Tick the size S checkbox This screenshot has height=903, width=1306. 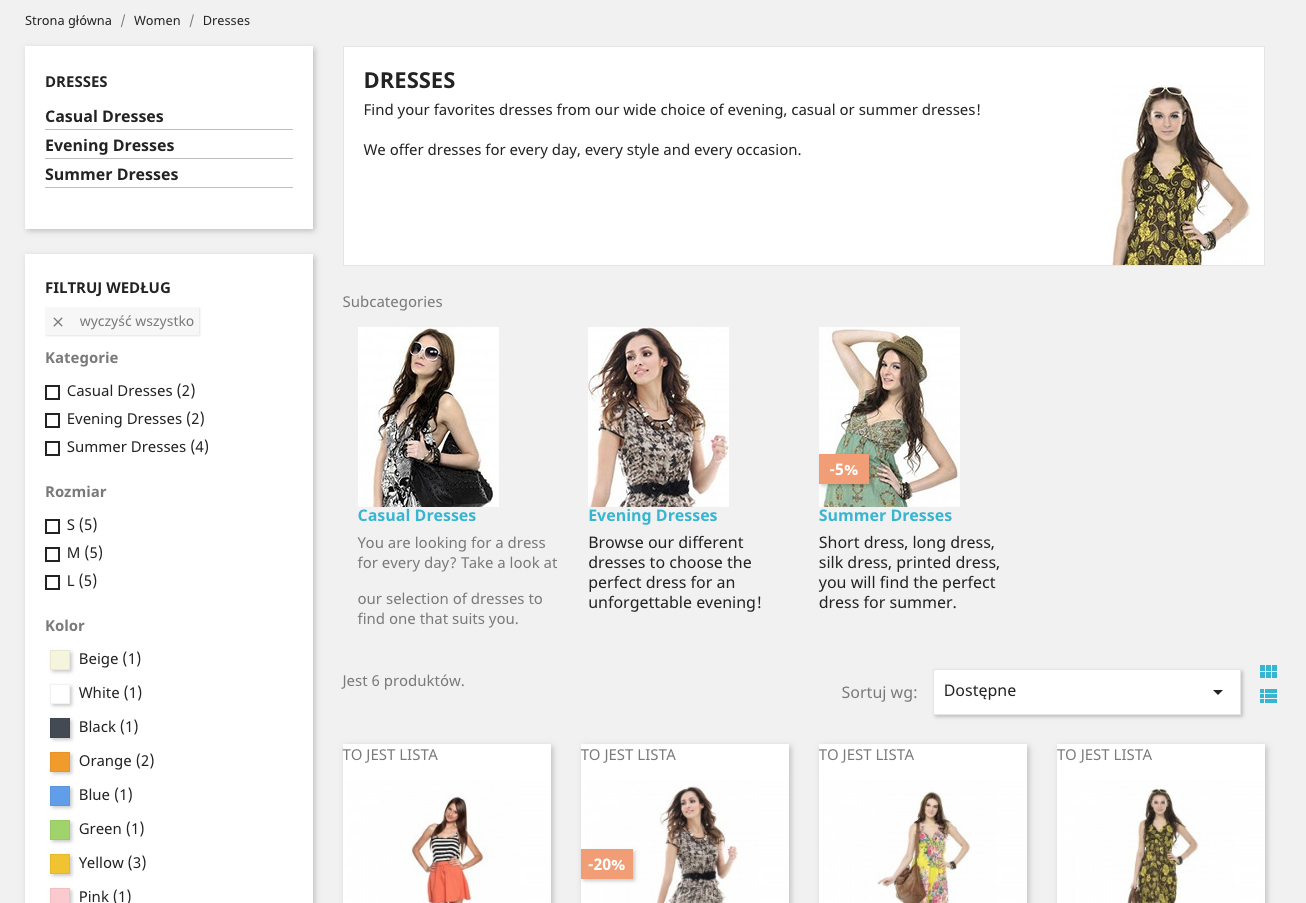click(53, 526)
